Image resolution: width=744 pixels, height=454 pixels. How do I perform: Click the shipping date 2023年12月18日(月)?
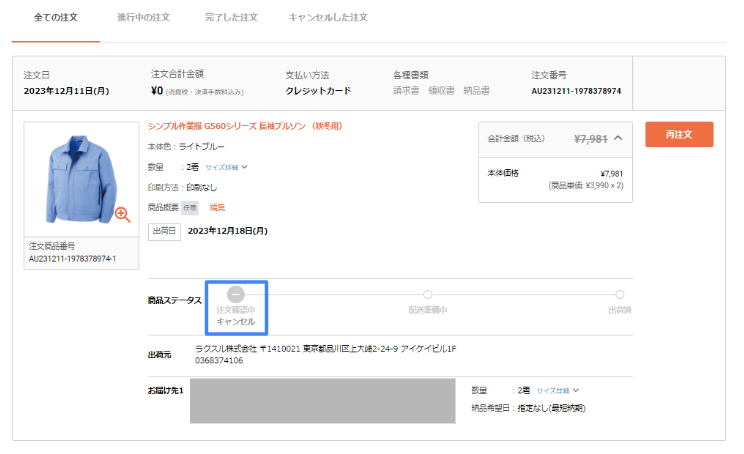coord(228,231)
